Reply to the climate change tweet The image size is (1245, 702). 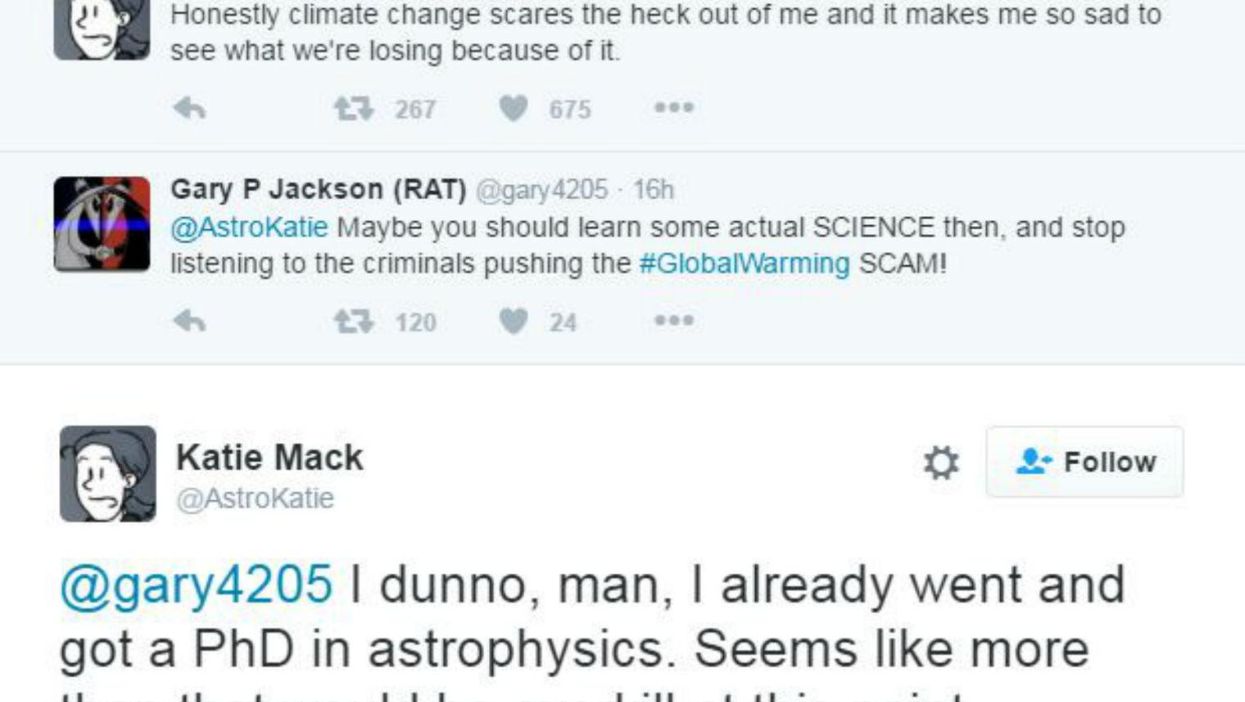[x=189, y=109]
